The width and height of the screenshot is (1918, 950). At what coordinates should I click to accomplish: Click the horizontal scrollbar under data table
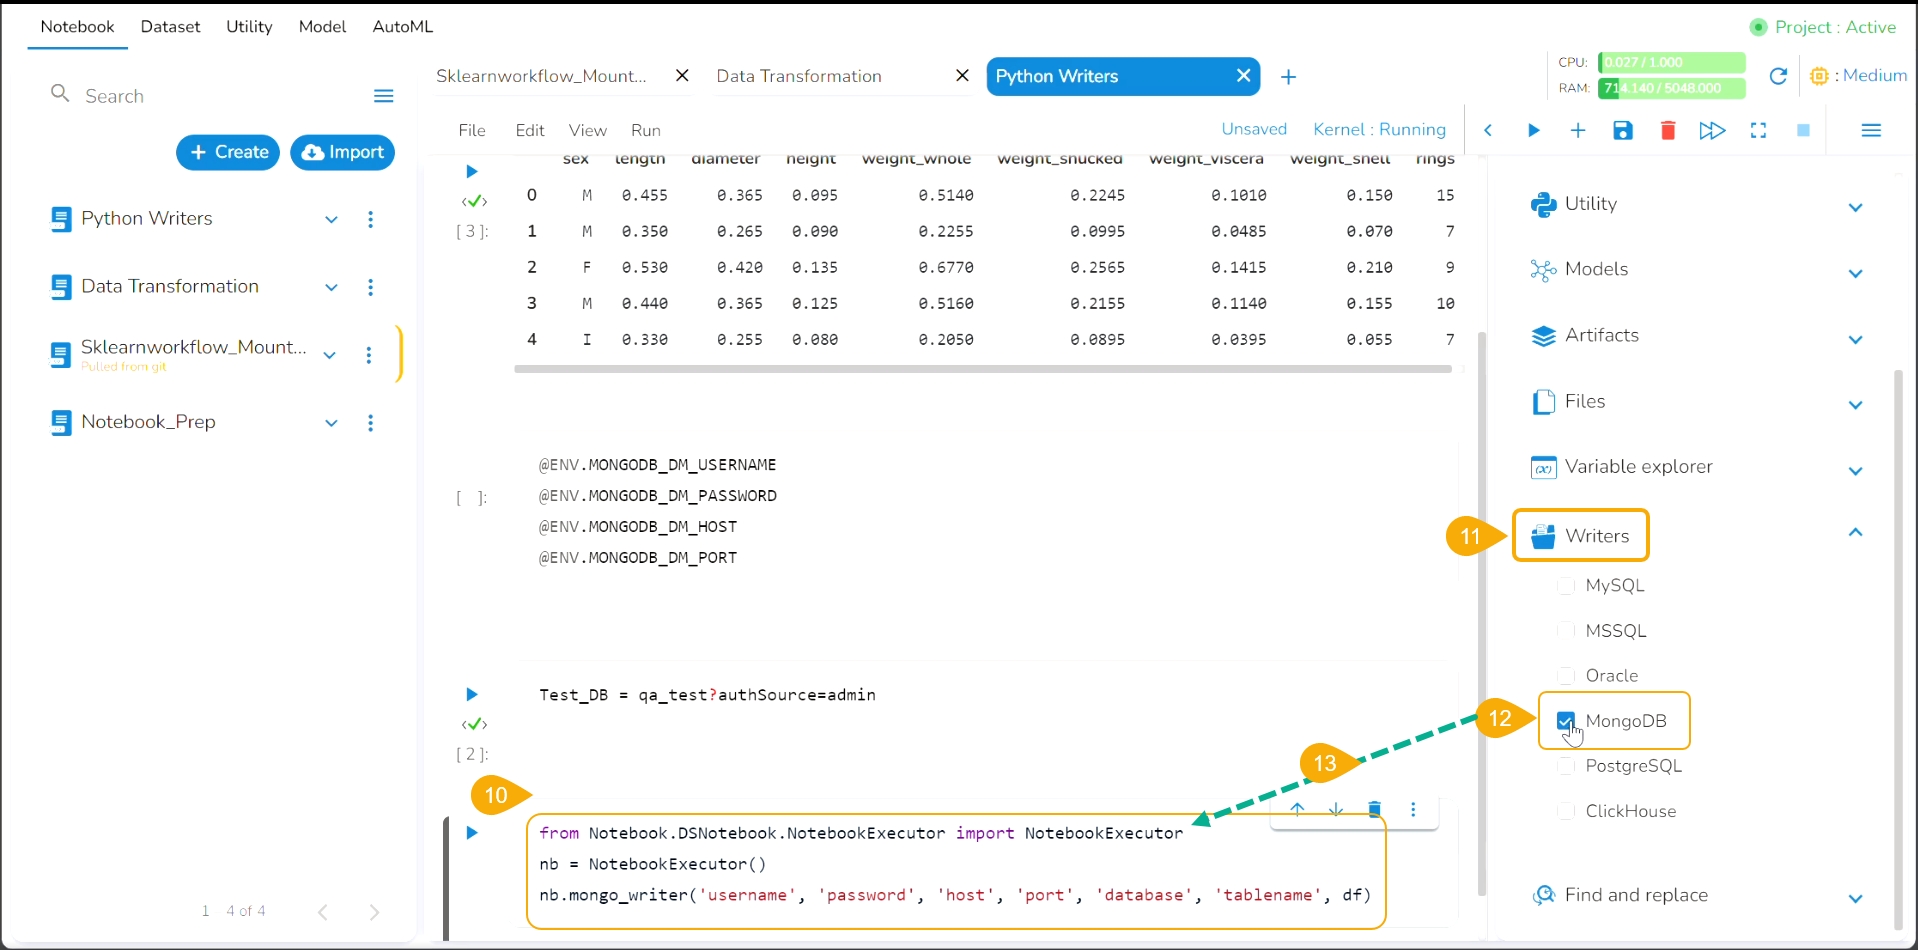(982, 369)
